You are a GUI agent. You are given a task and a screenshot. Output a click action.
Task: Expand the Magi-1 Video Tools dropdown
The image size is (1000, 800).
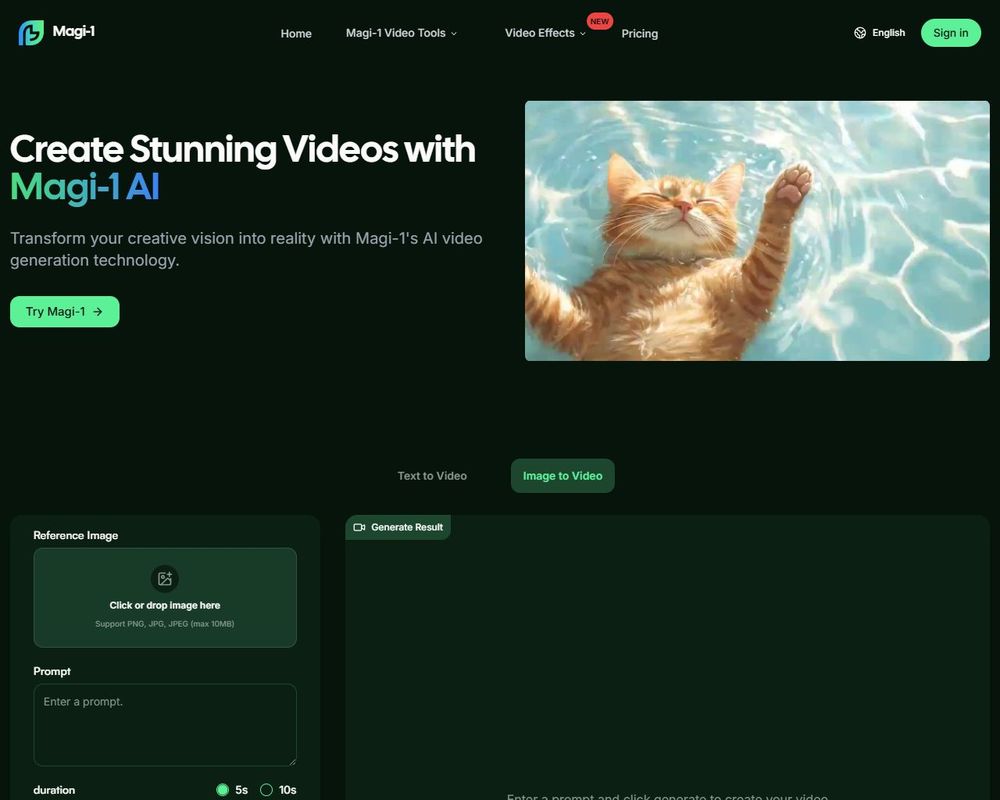(x=402, y=33)
